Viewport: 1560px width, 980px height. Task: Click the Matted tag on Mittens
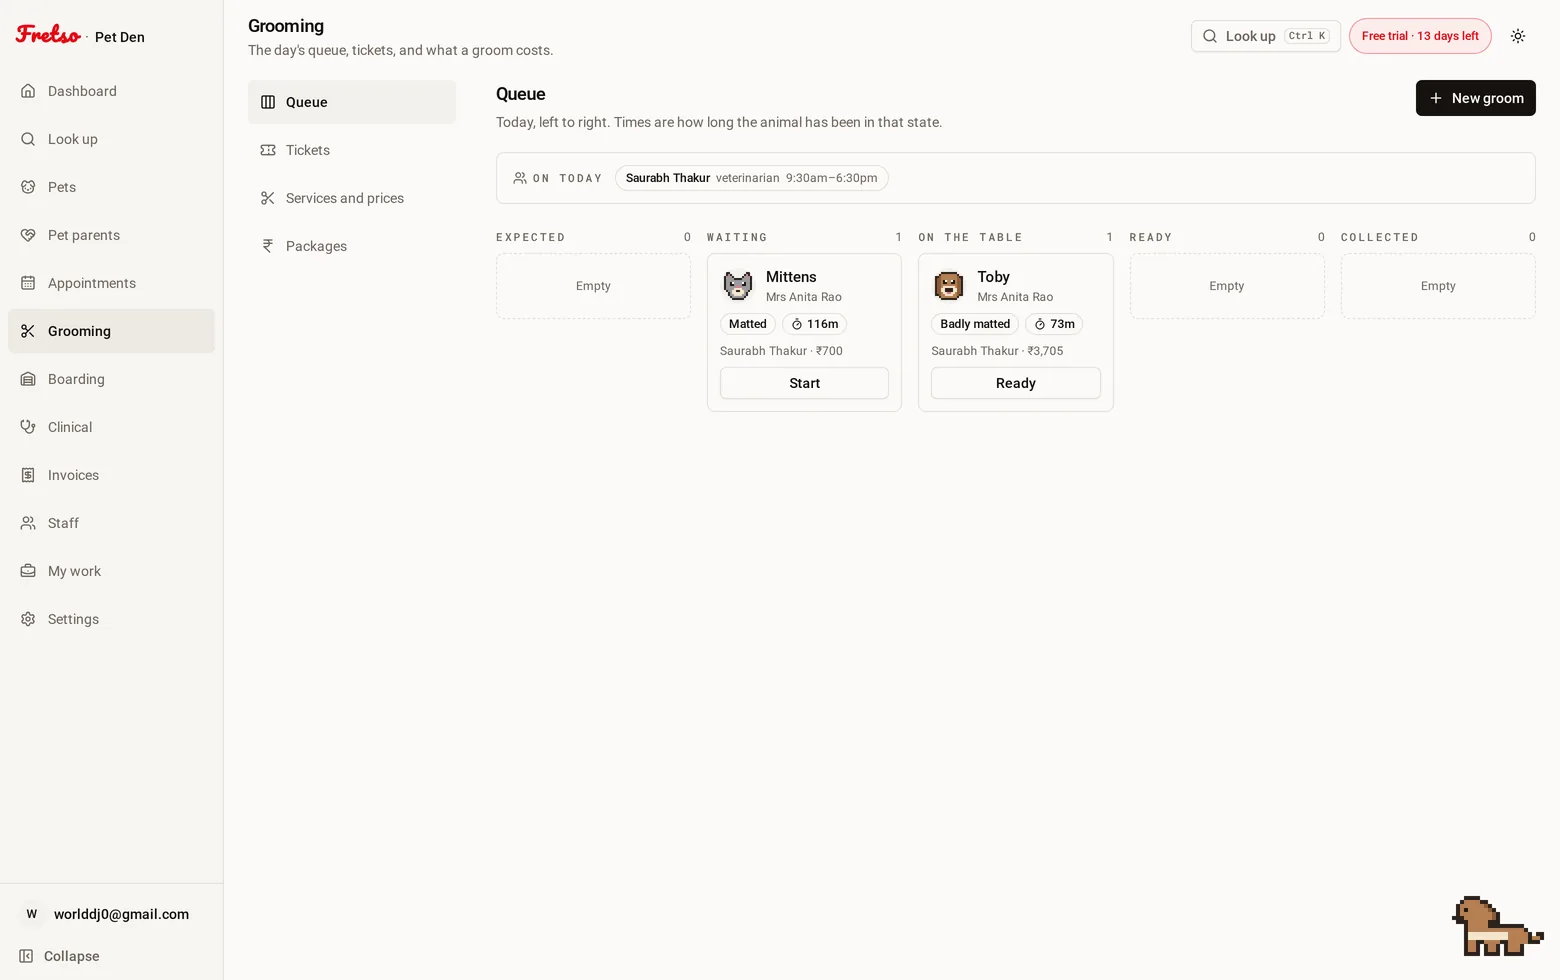tap(748, 324)
